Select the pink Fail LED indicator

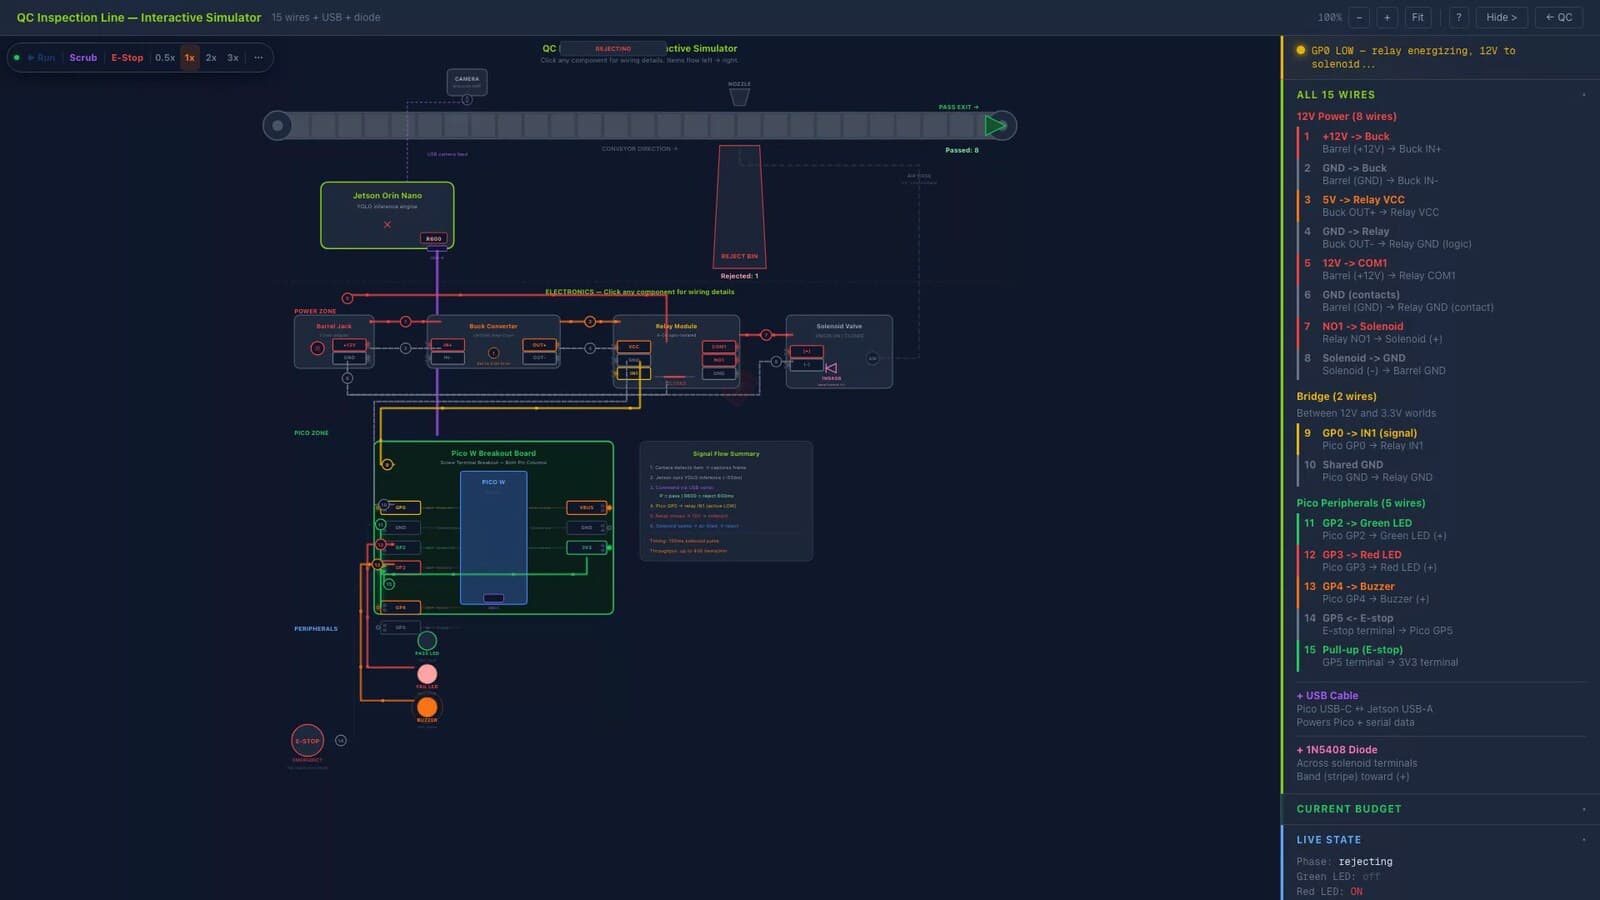click(x=427, y=674)
